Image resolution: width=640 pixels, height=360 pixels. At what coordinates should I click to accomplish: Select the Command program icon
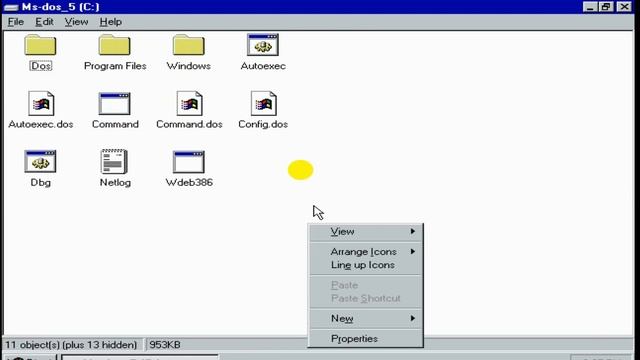tap(115, 104)
